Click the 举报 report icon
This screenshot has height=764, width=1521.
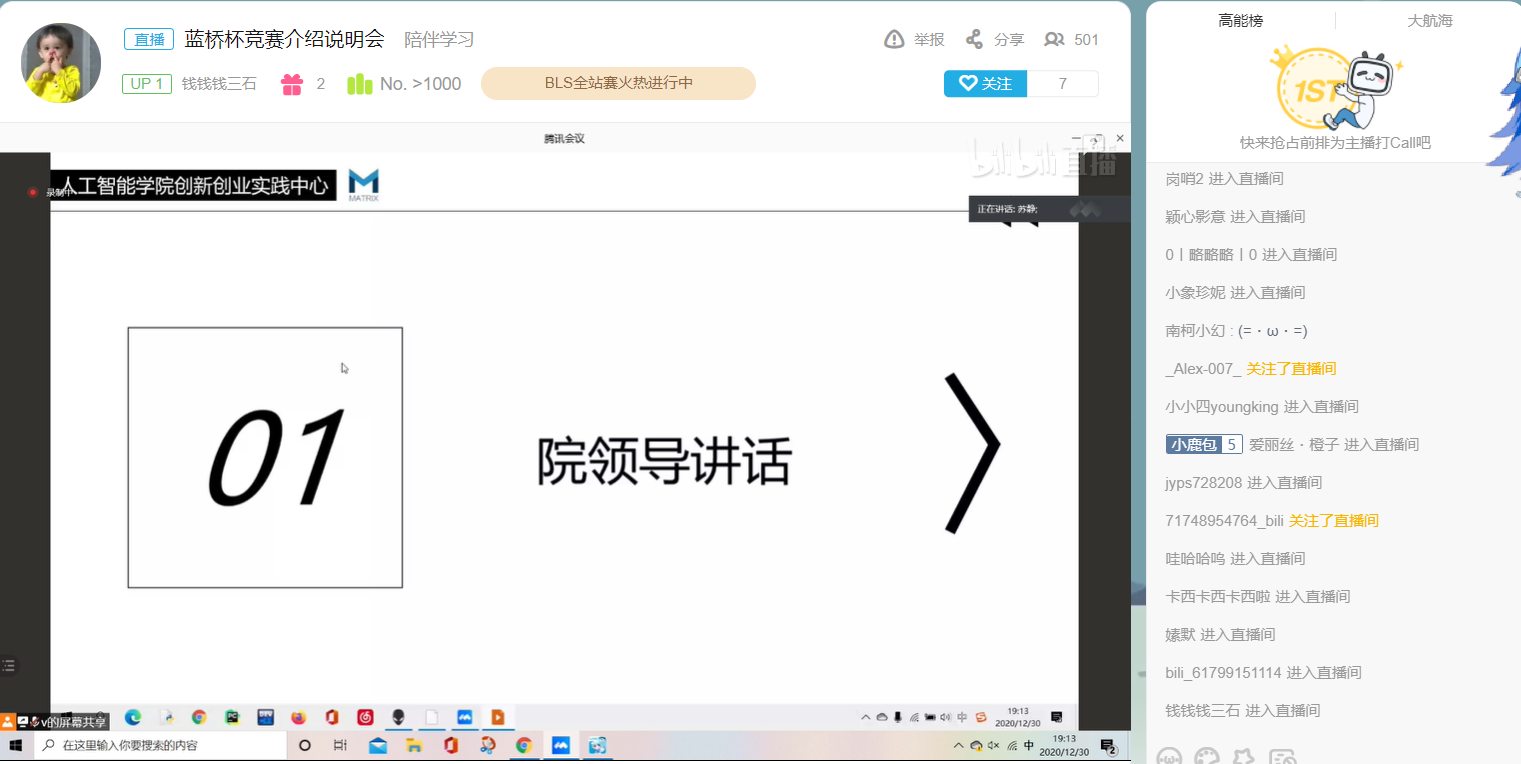coord(893,39)
